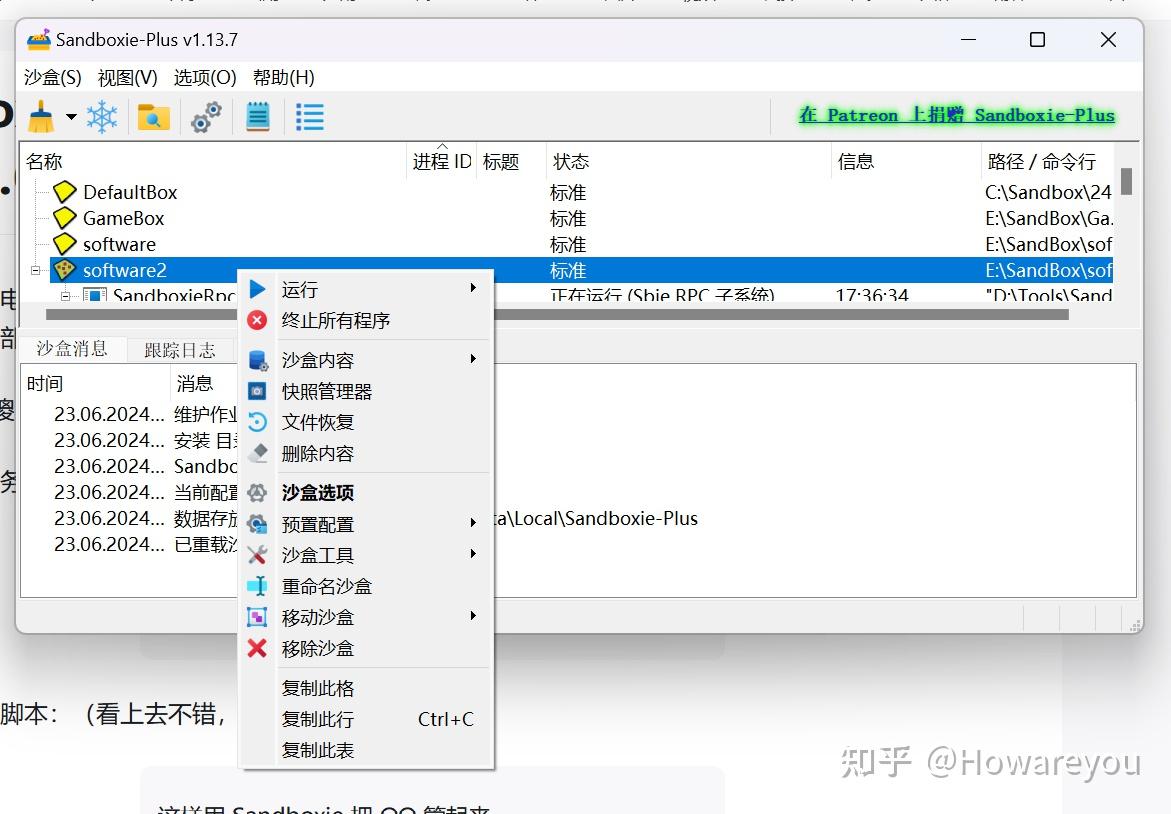Click the 文件恢复 recovery icon
The width and height of the screenshot is (1171, 814).
click(258, 422)
